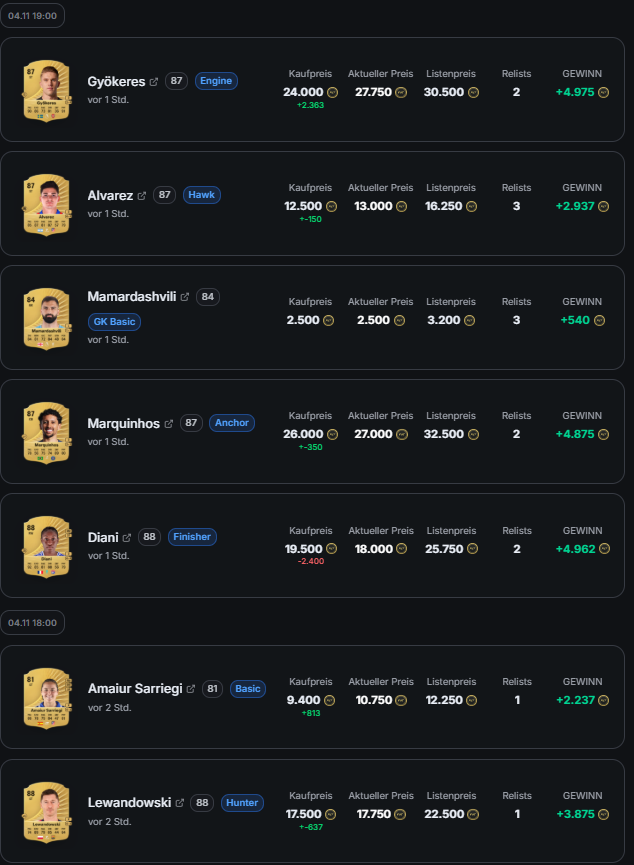Open Mamardashvili's external link icon
634x865 pixels.
pos(184,297)
